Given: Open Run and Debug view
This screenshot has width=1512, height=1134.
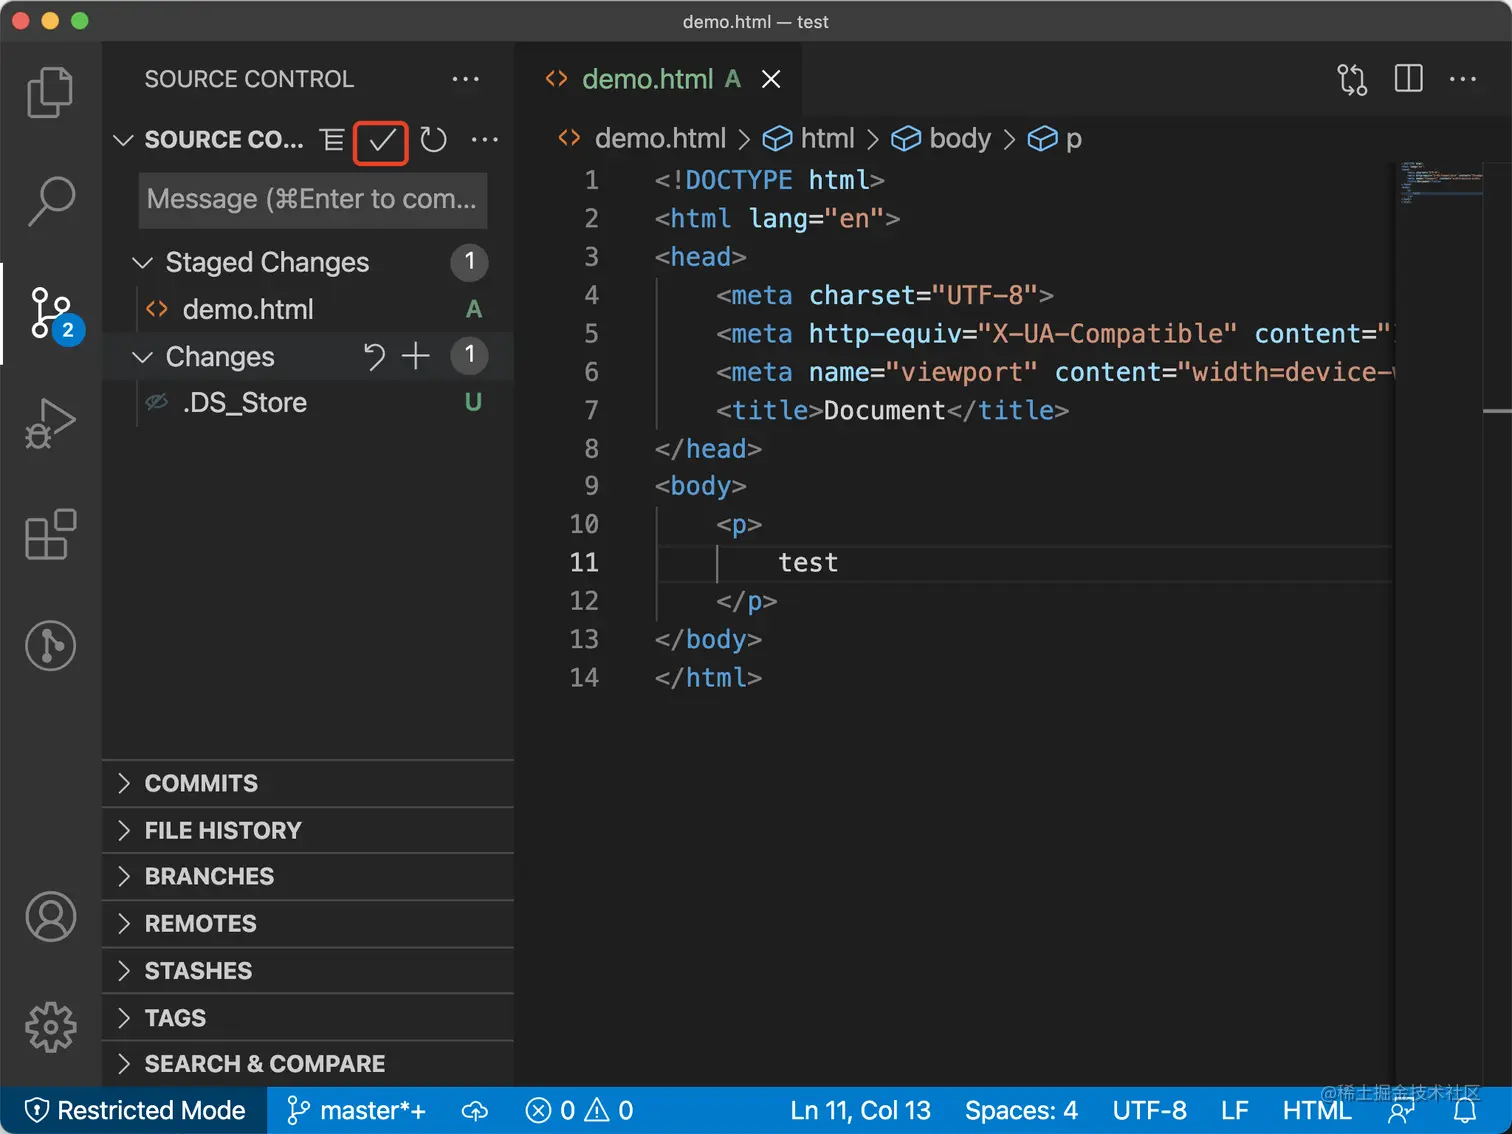Looking at the screenshot, I should click(x=50, y=424).
